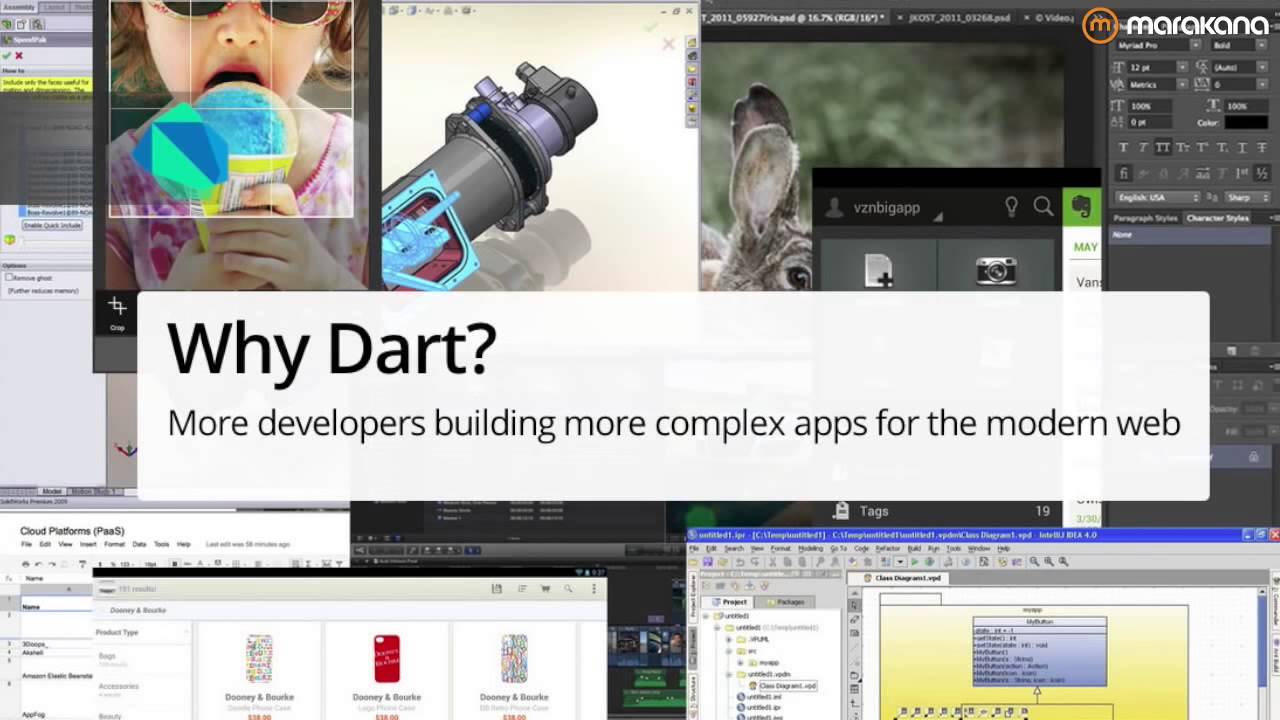This screenshot has width=1280, height=720.
Task: Select the Class Diagram1.vpd editor tab
Action: click(x=900, y=578)
